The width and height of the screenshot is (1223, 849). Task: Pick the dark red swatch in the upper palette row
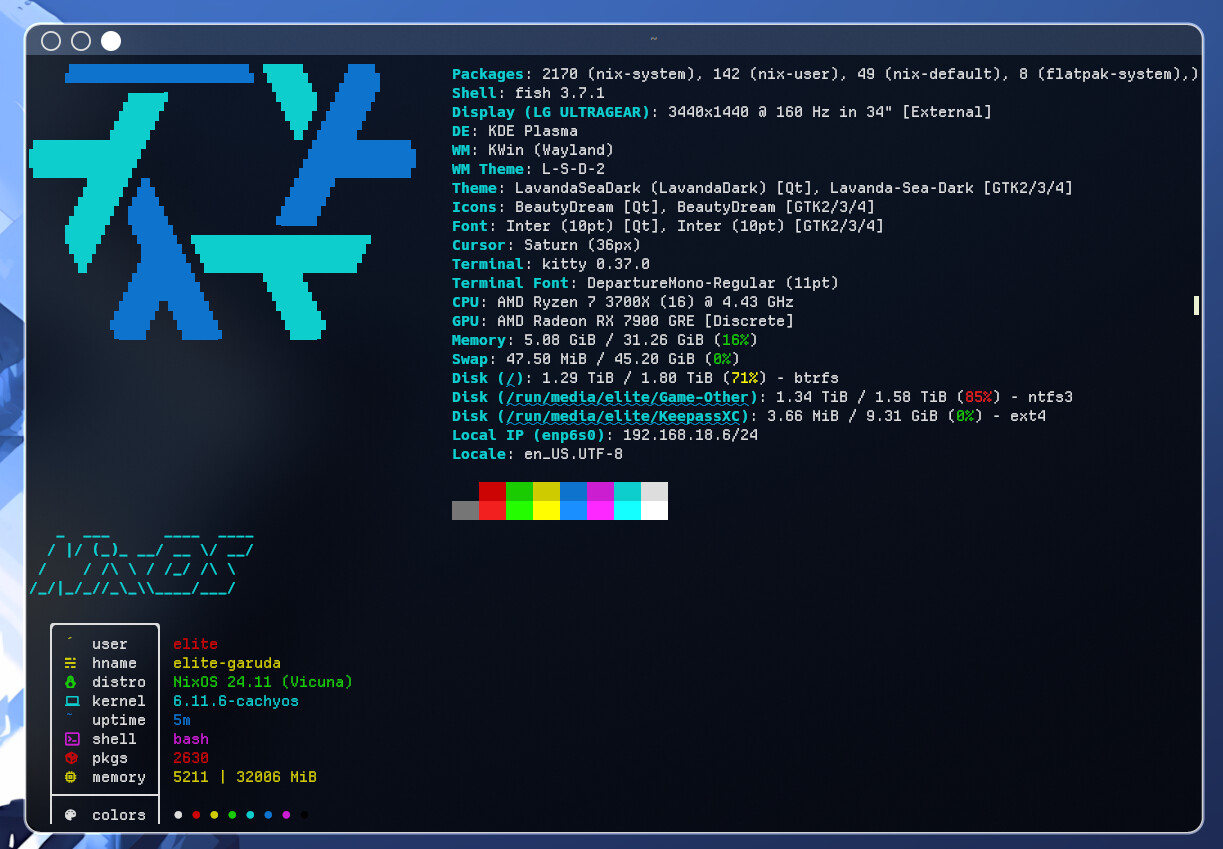point(492,491)
